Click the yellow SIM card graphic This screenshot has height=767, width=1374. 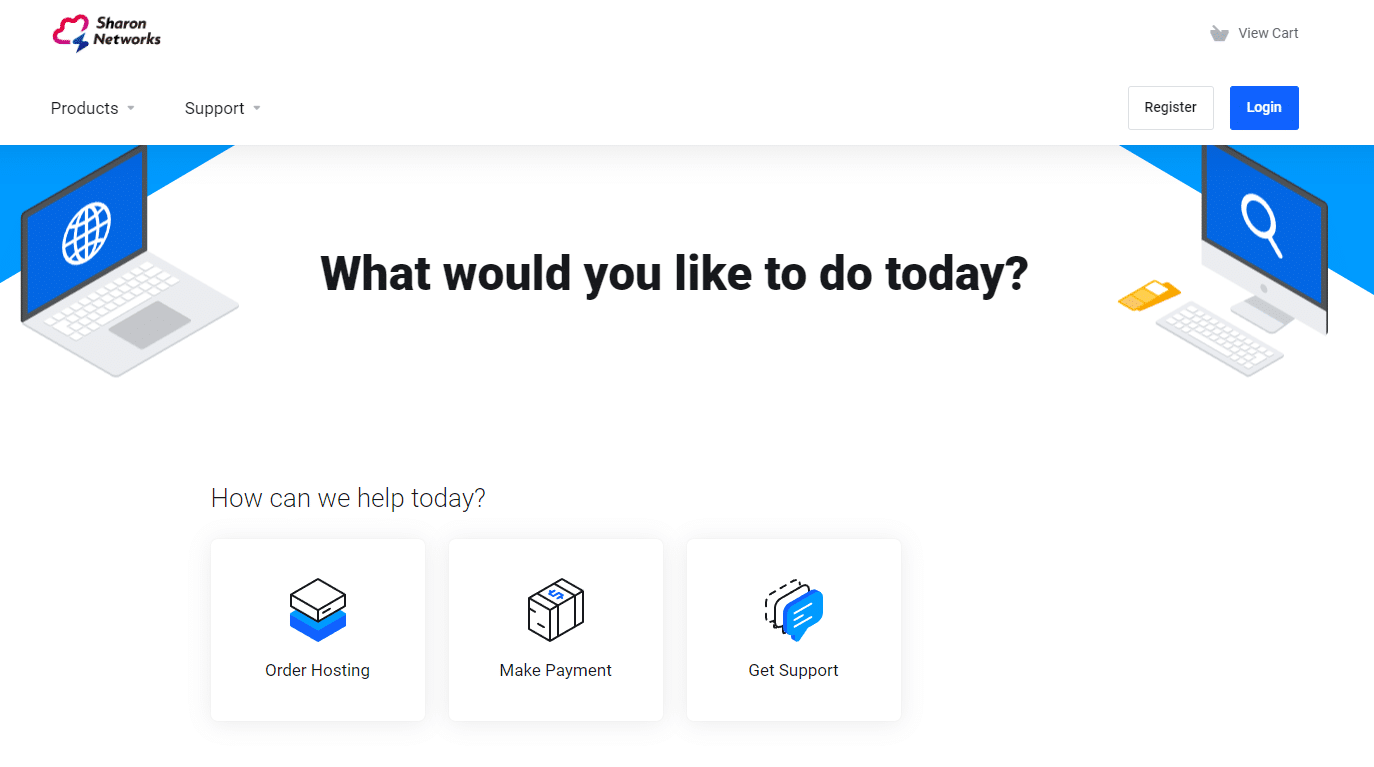point(1149,296)
